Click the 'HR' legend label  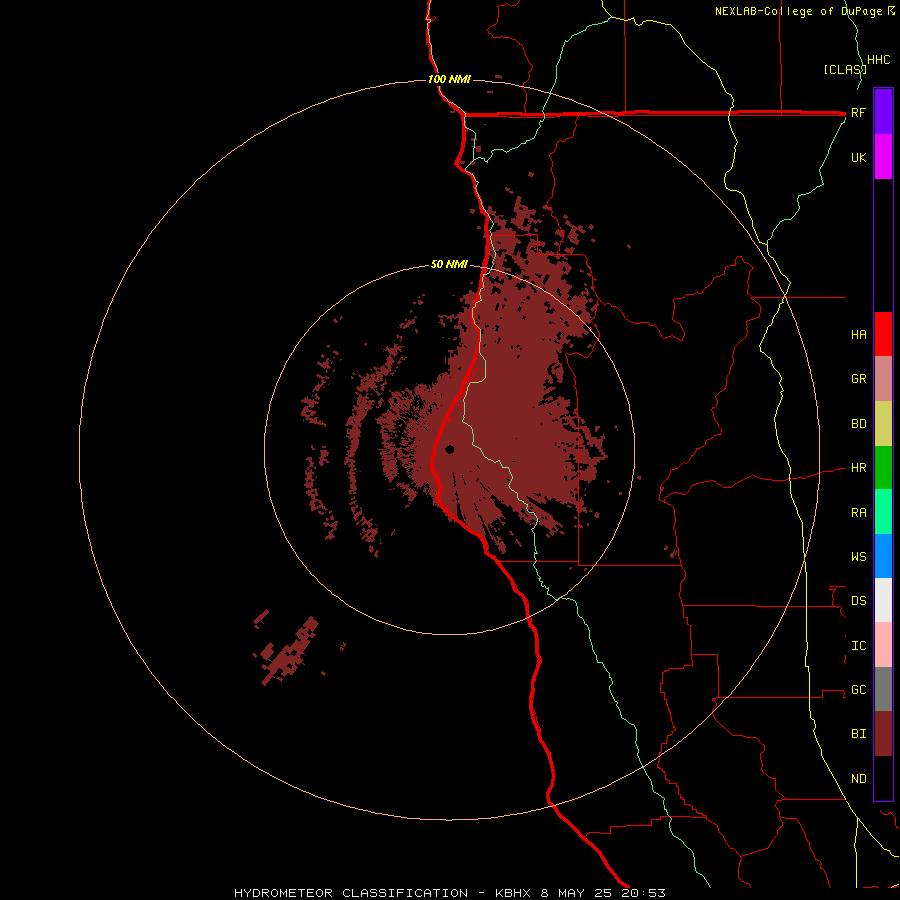coord(858,468)
